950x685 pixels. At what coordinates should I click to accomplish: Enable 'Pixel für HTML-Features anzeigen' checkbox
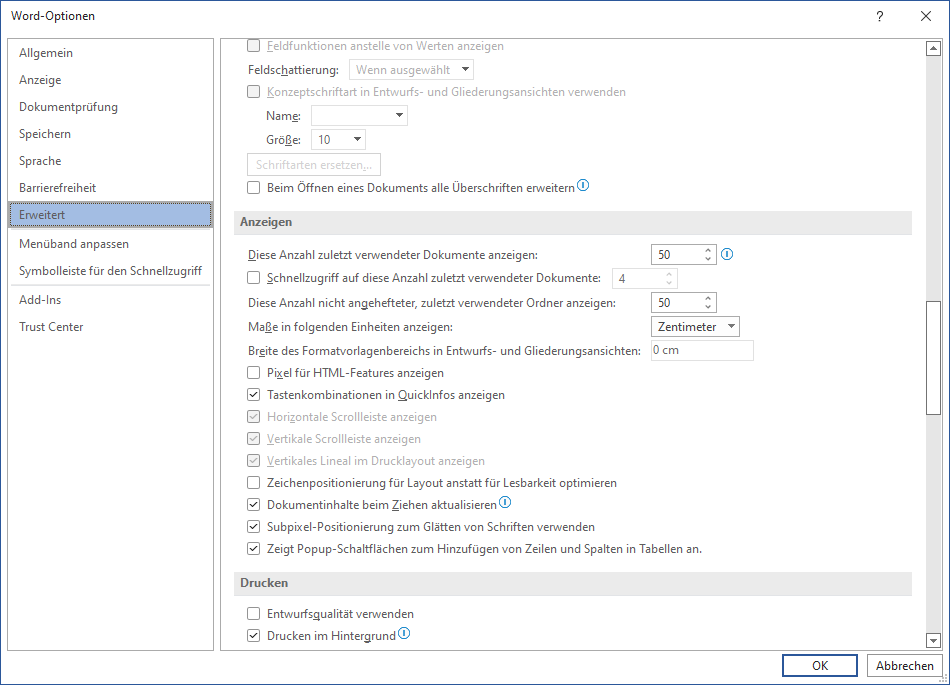[254, 373]
